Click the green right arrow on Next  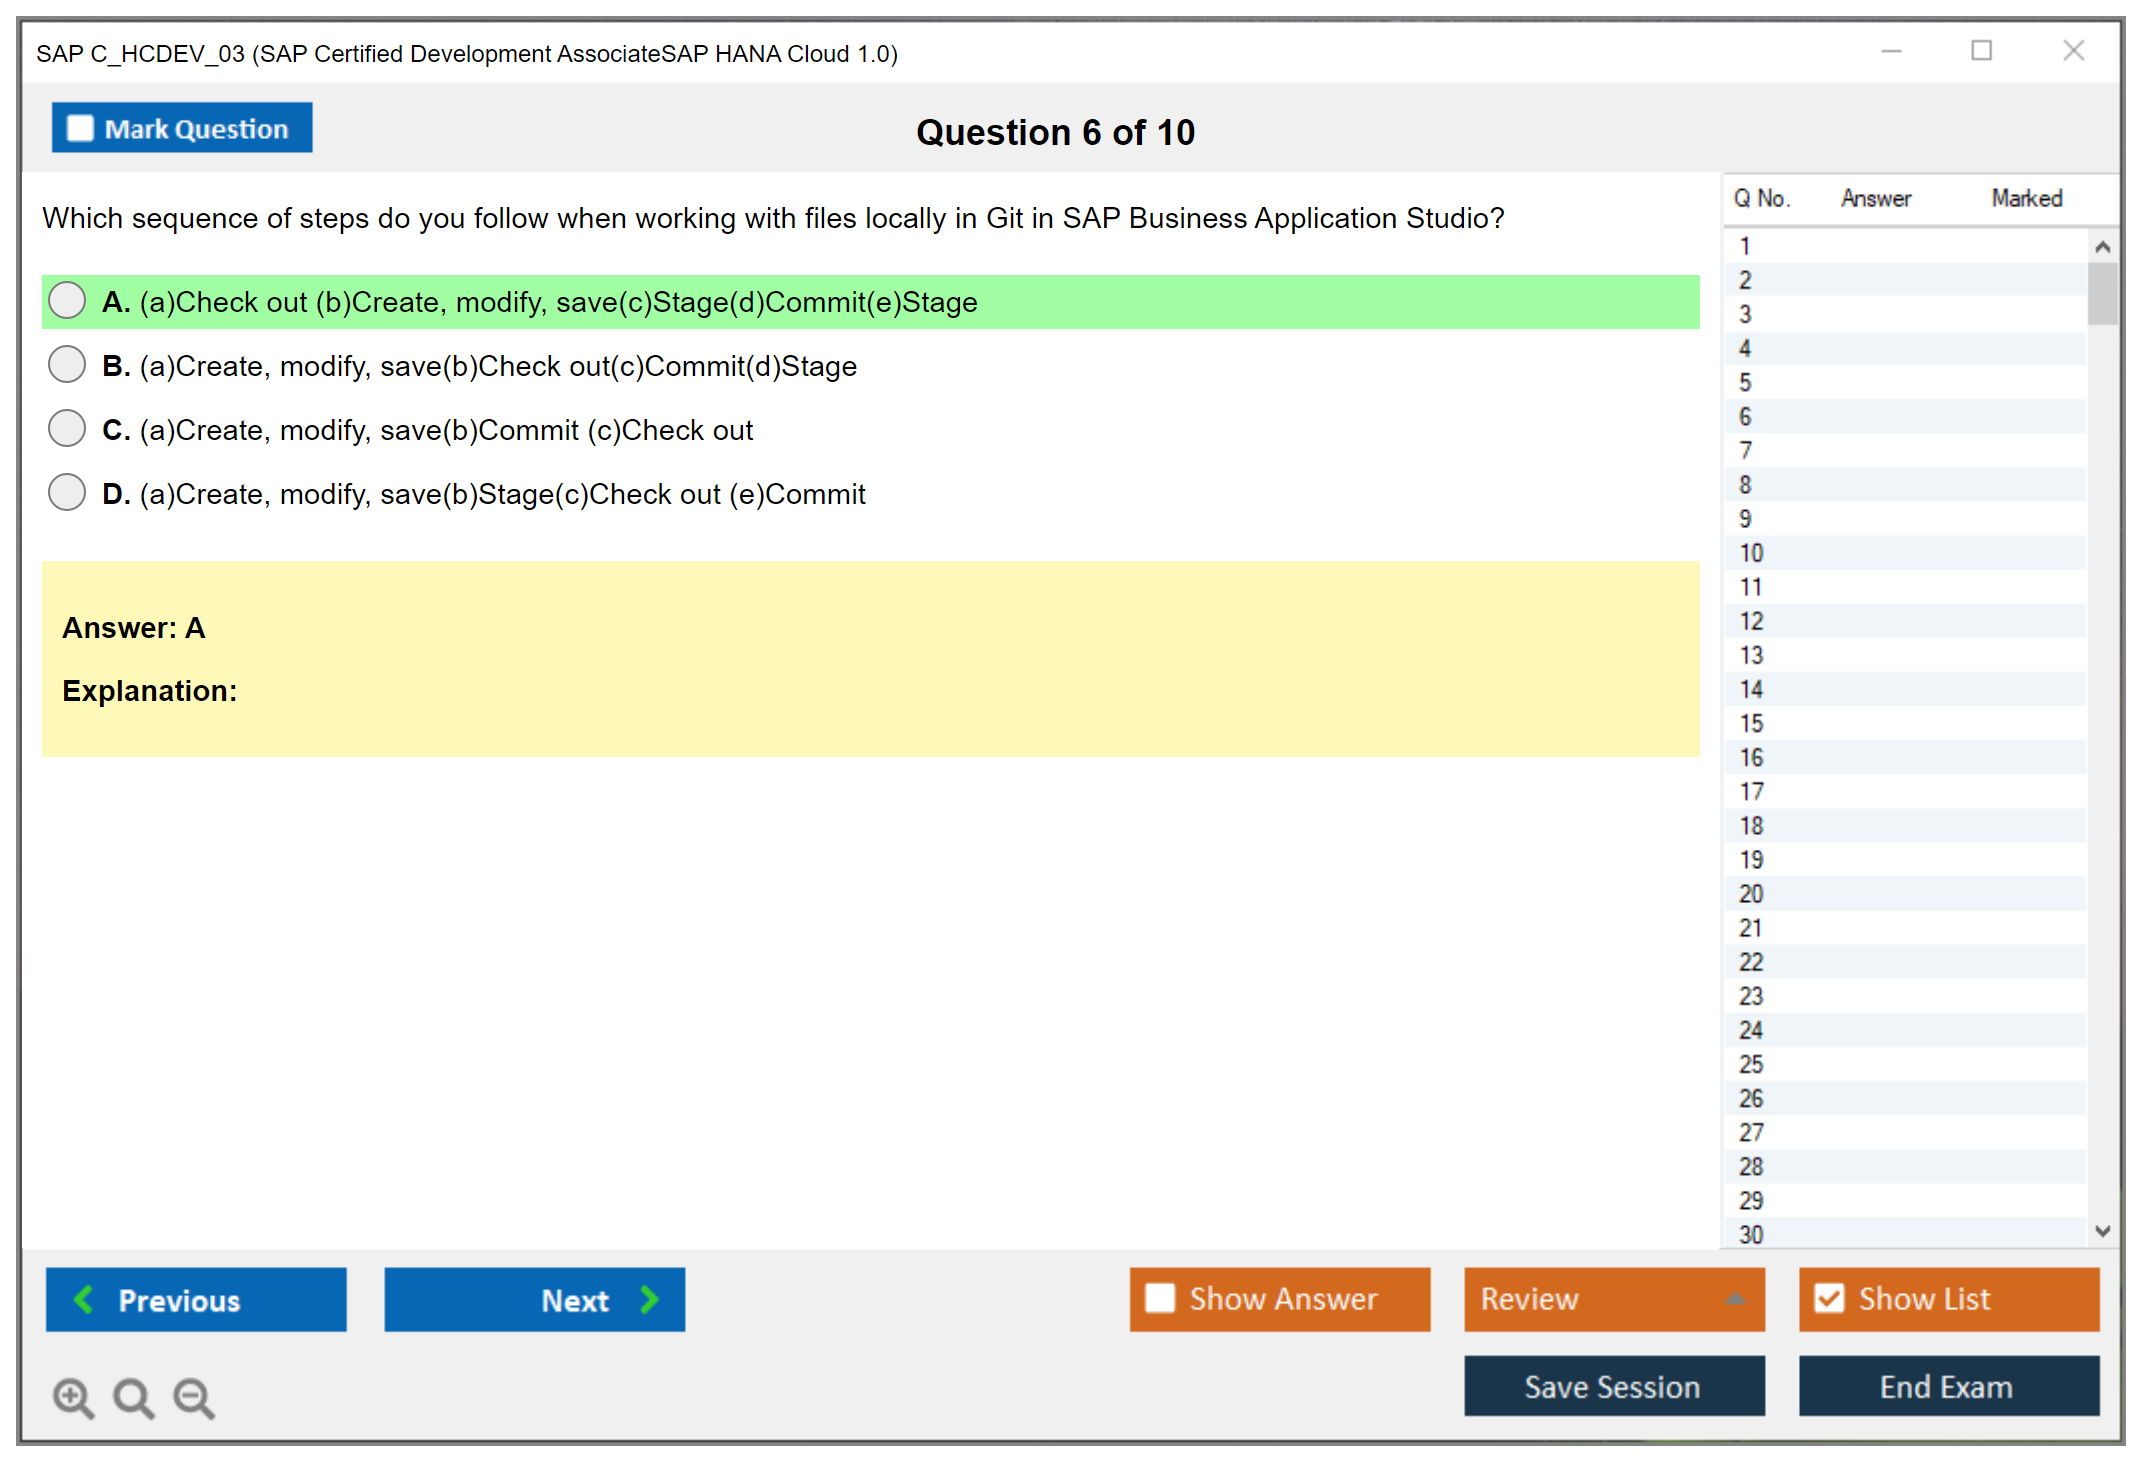coord(649,1299)
